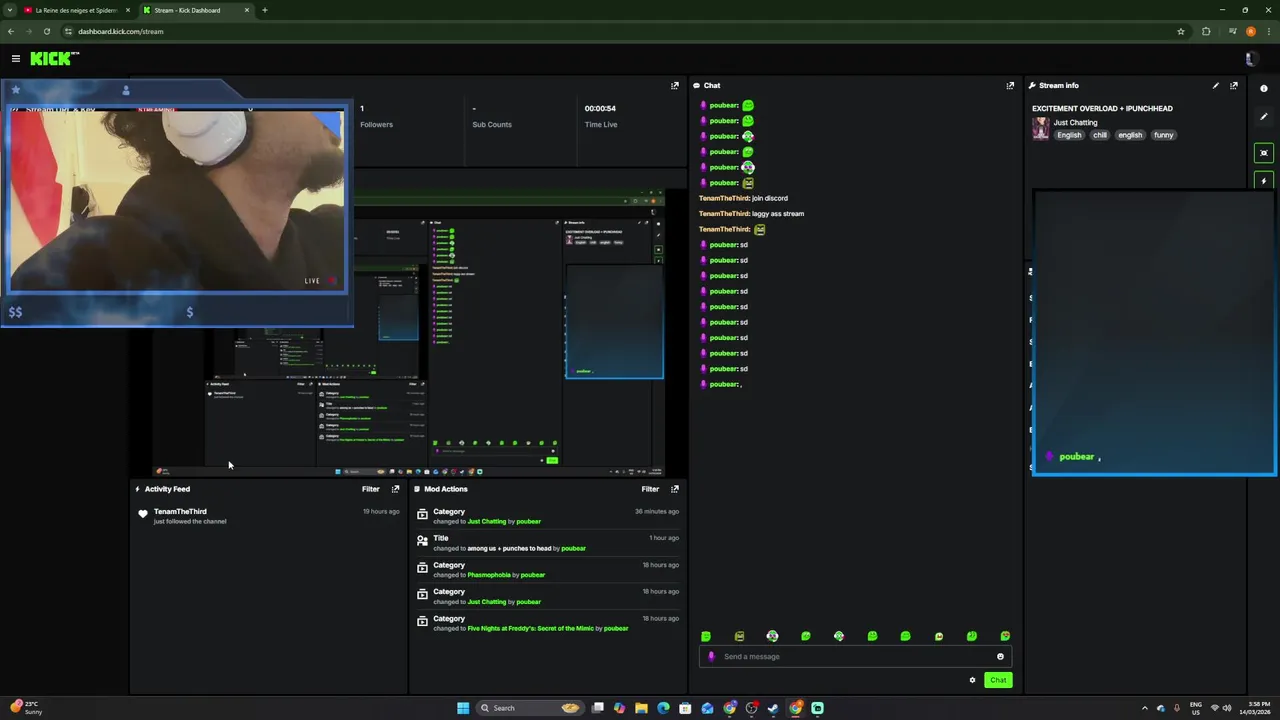Insert the second olive robot quick emote
This screenshot has width=1280, height=720.
[739, 636]
